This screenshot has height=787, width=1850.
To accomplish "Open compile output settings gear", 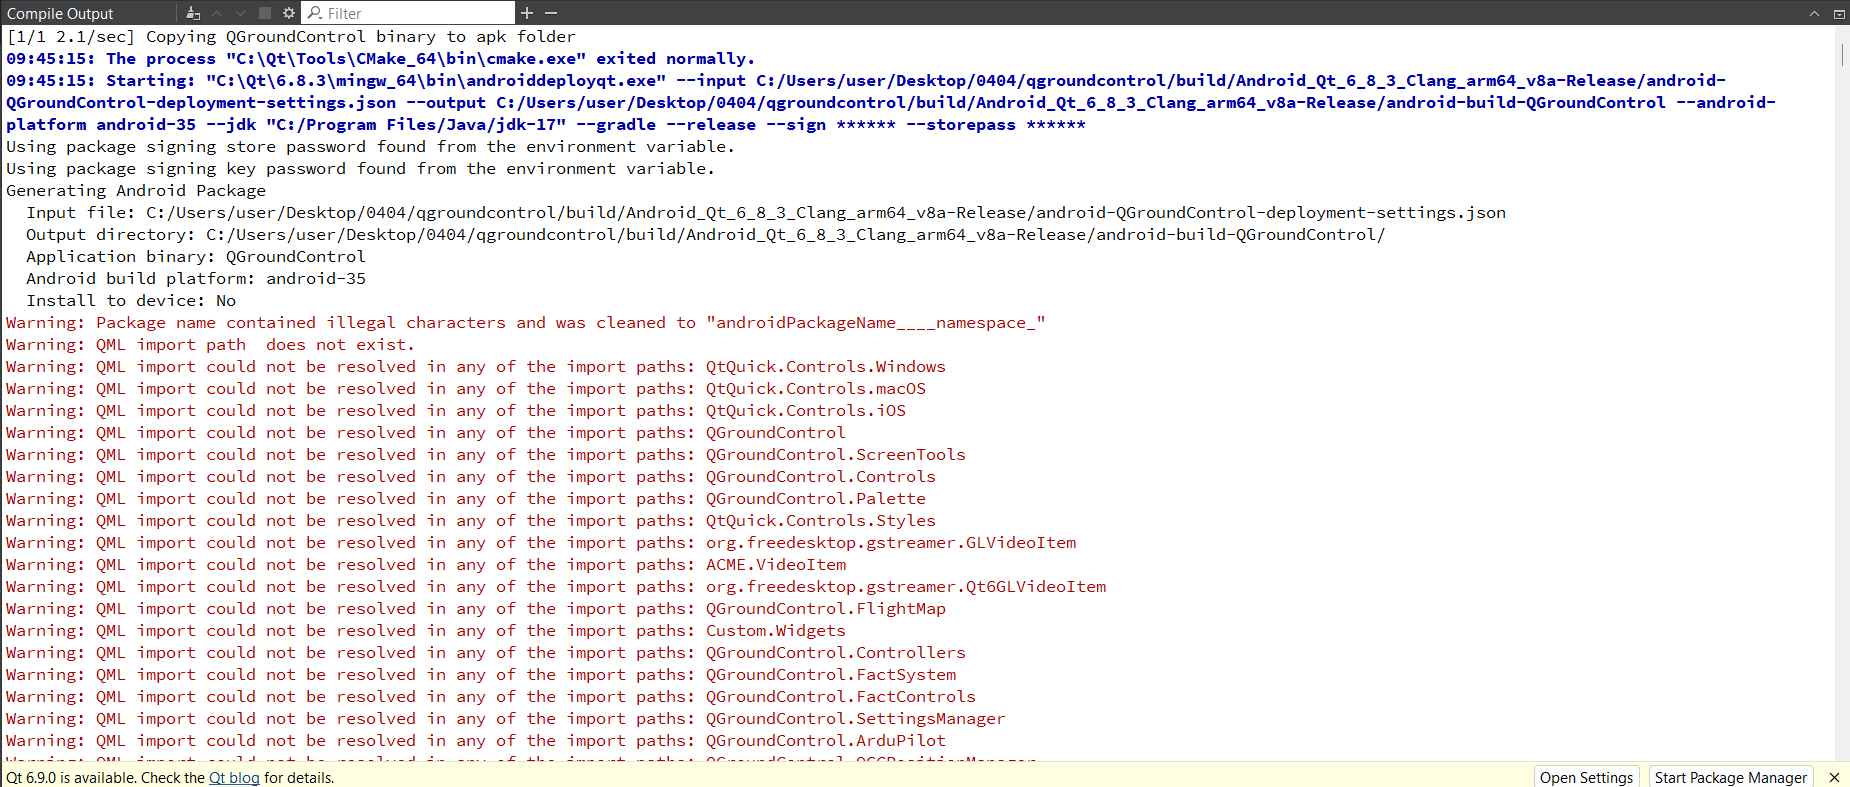I will [289, 13].
